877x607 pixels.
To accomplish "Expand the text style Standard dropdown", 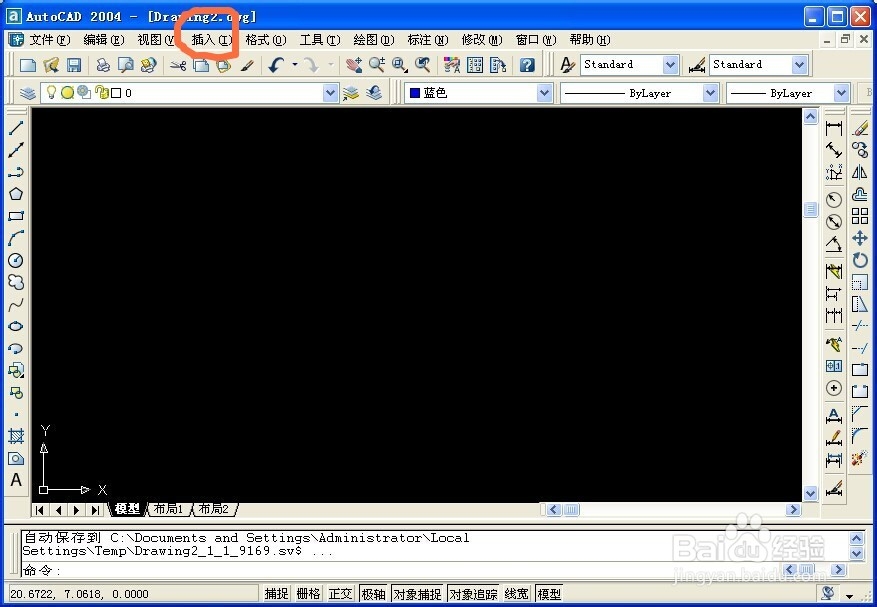I will pos(671,65).
